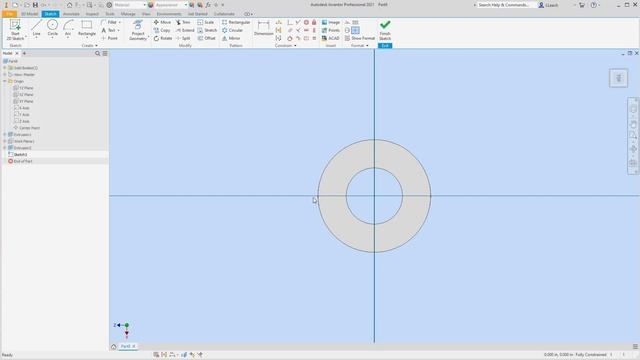Click the save icon in quick access toolbar
This screenshot has width=640, height=360.
point(35,5)
